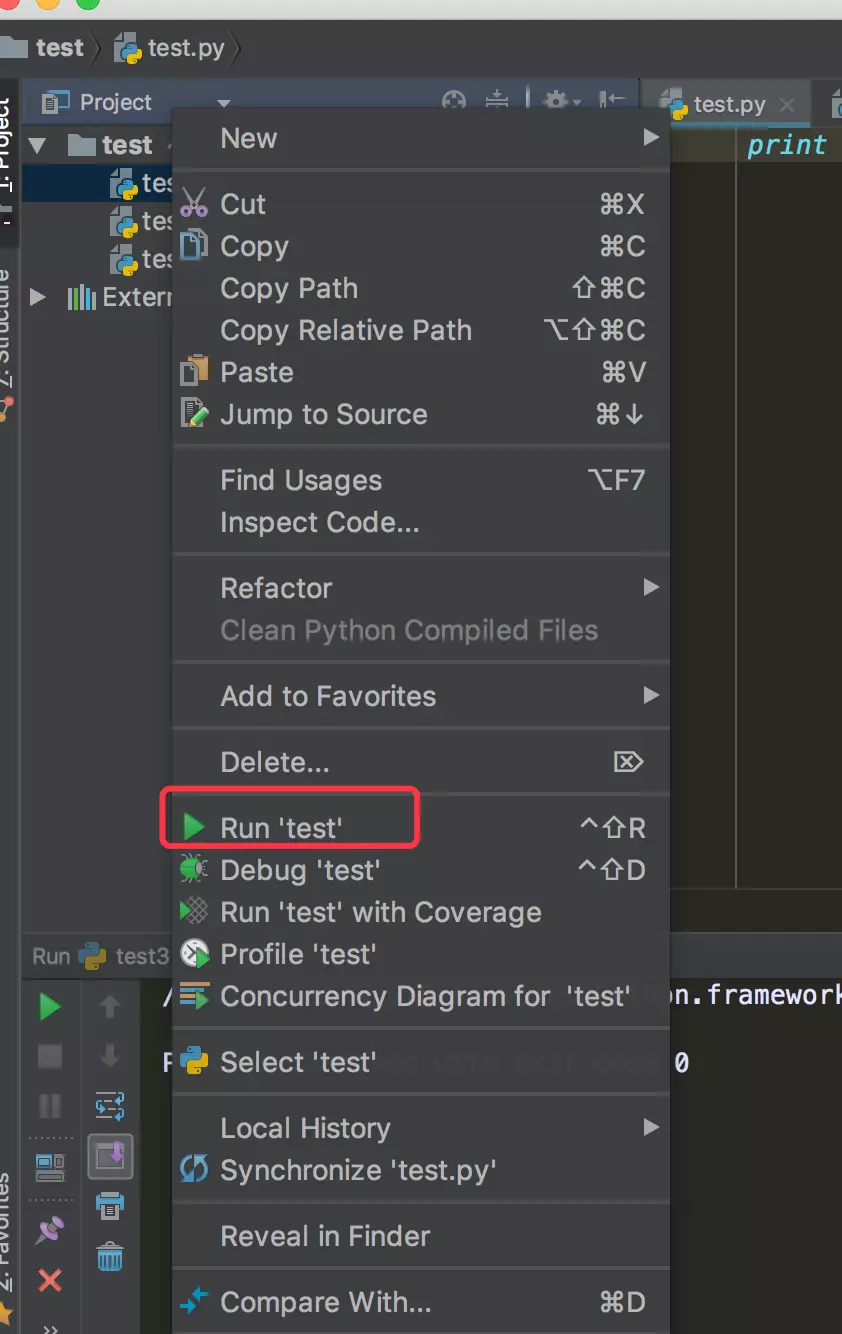Expand the External Libraries node

pos(38,297)
